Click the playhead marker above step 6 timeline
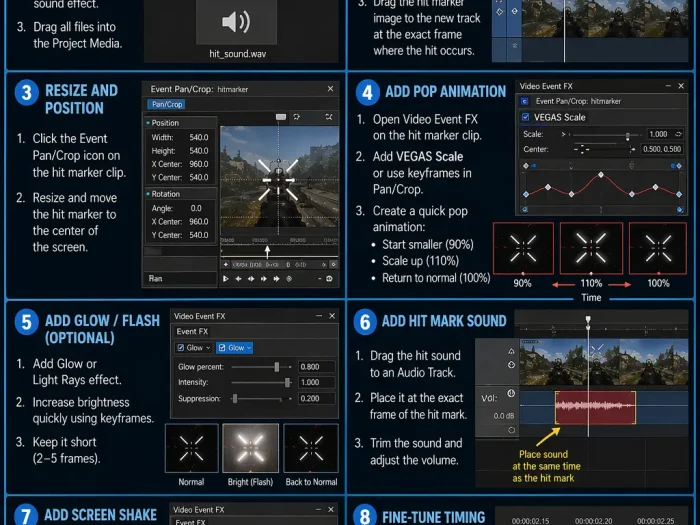This screenshot has width=700, height=525. (588, 319)
